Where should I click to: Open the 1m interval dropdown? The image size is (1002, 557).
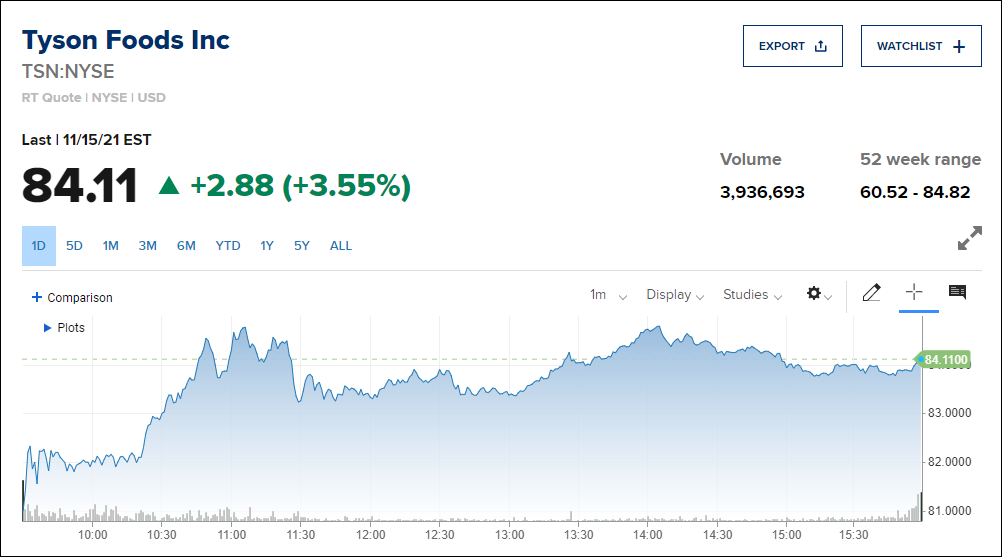[608, 295]
